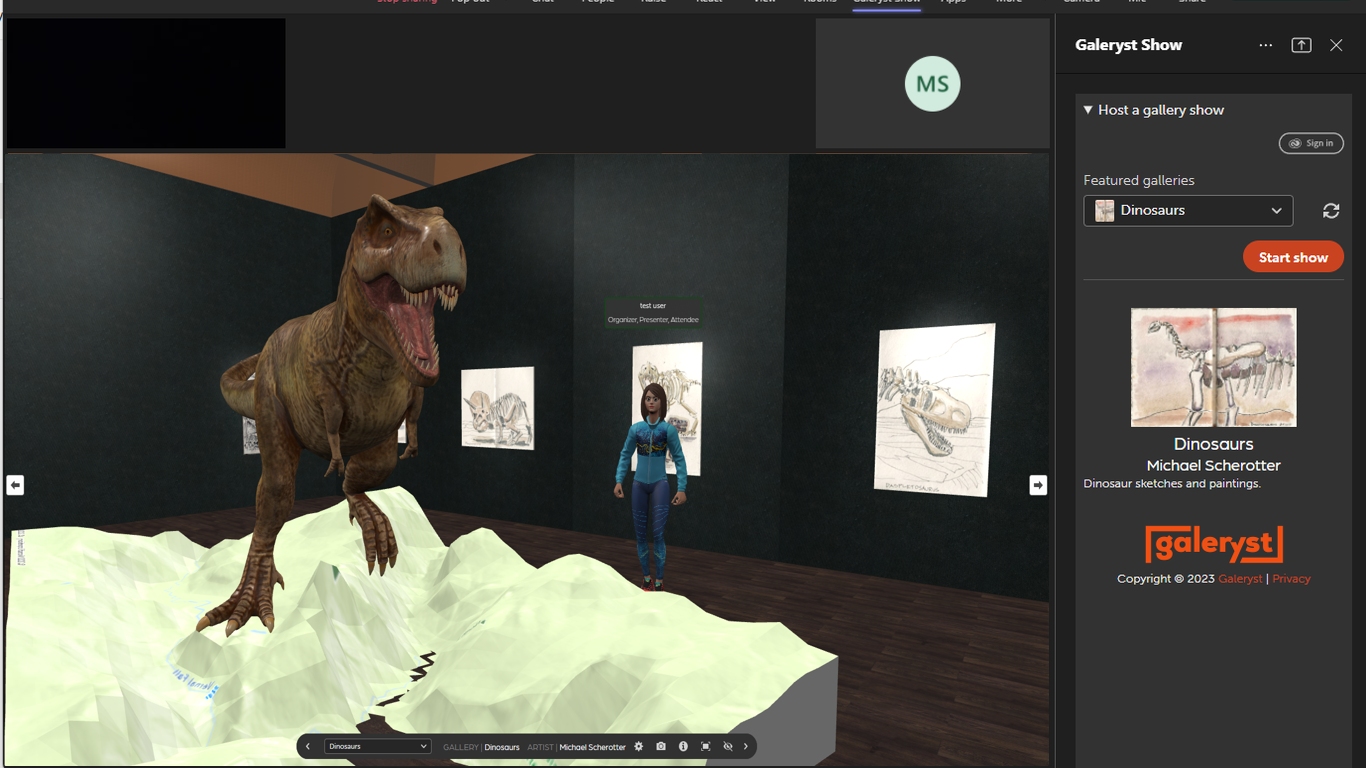The height and width of the screenshot is (768, 1366).
Task: Click Dinosaurs gallery name beside GALLERY label
Action: tap(502, 747)
